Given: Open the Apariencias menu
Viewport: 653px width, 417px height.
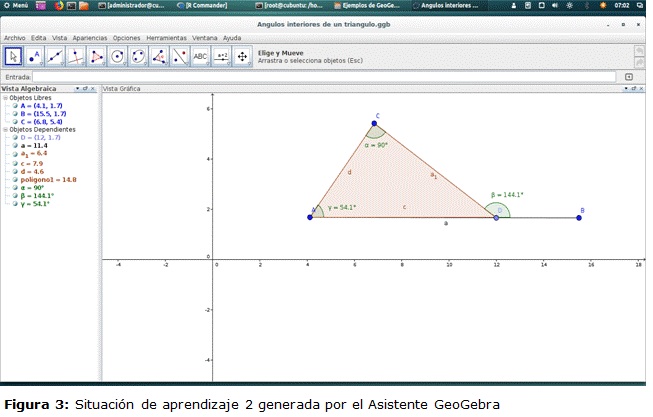Looking at the screenshot, I should coord(90,37).
